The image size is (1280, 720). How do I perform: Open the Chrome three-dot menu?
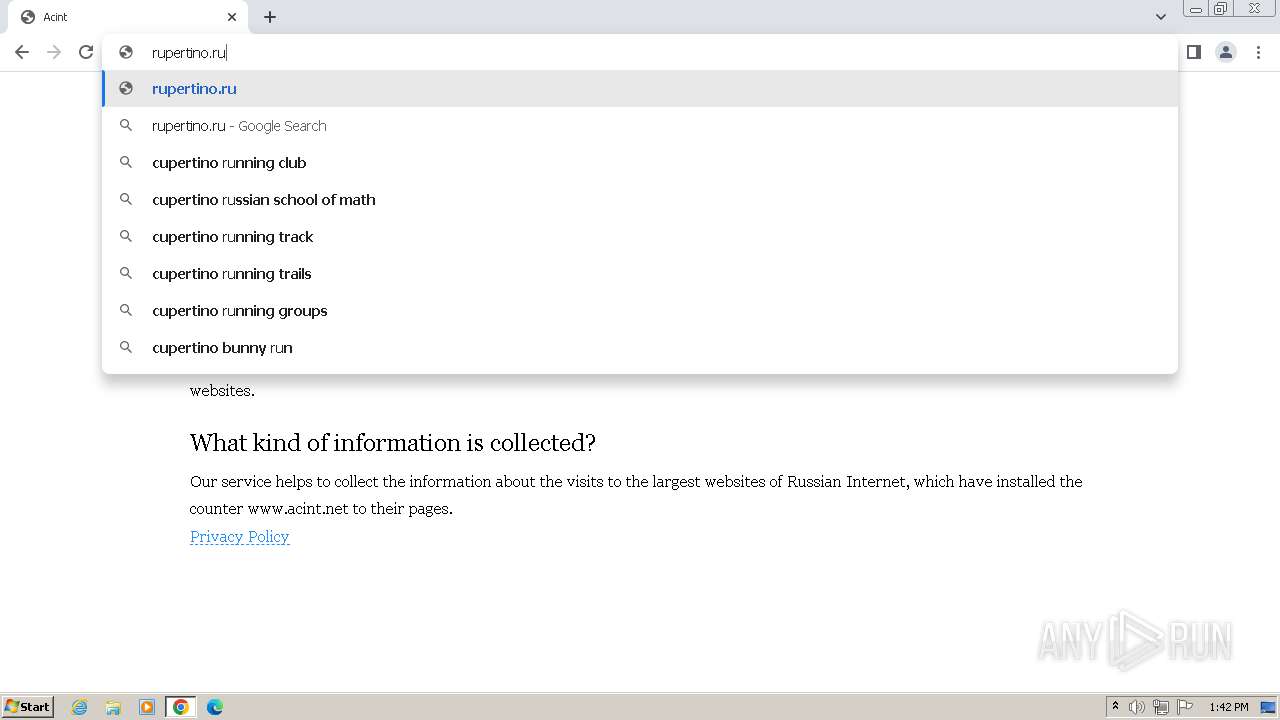pos(1258,52)
